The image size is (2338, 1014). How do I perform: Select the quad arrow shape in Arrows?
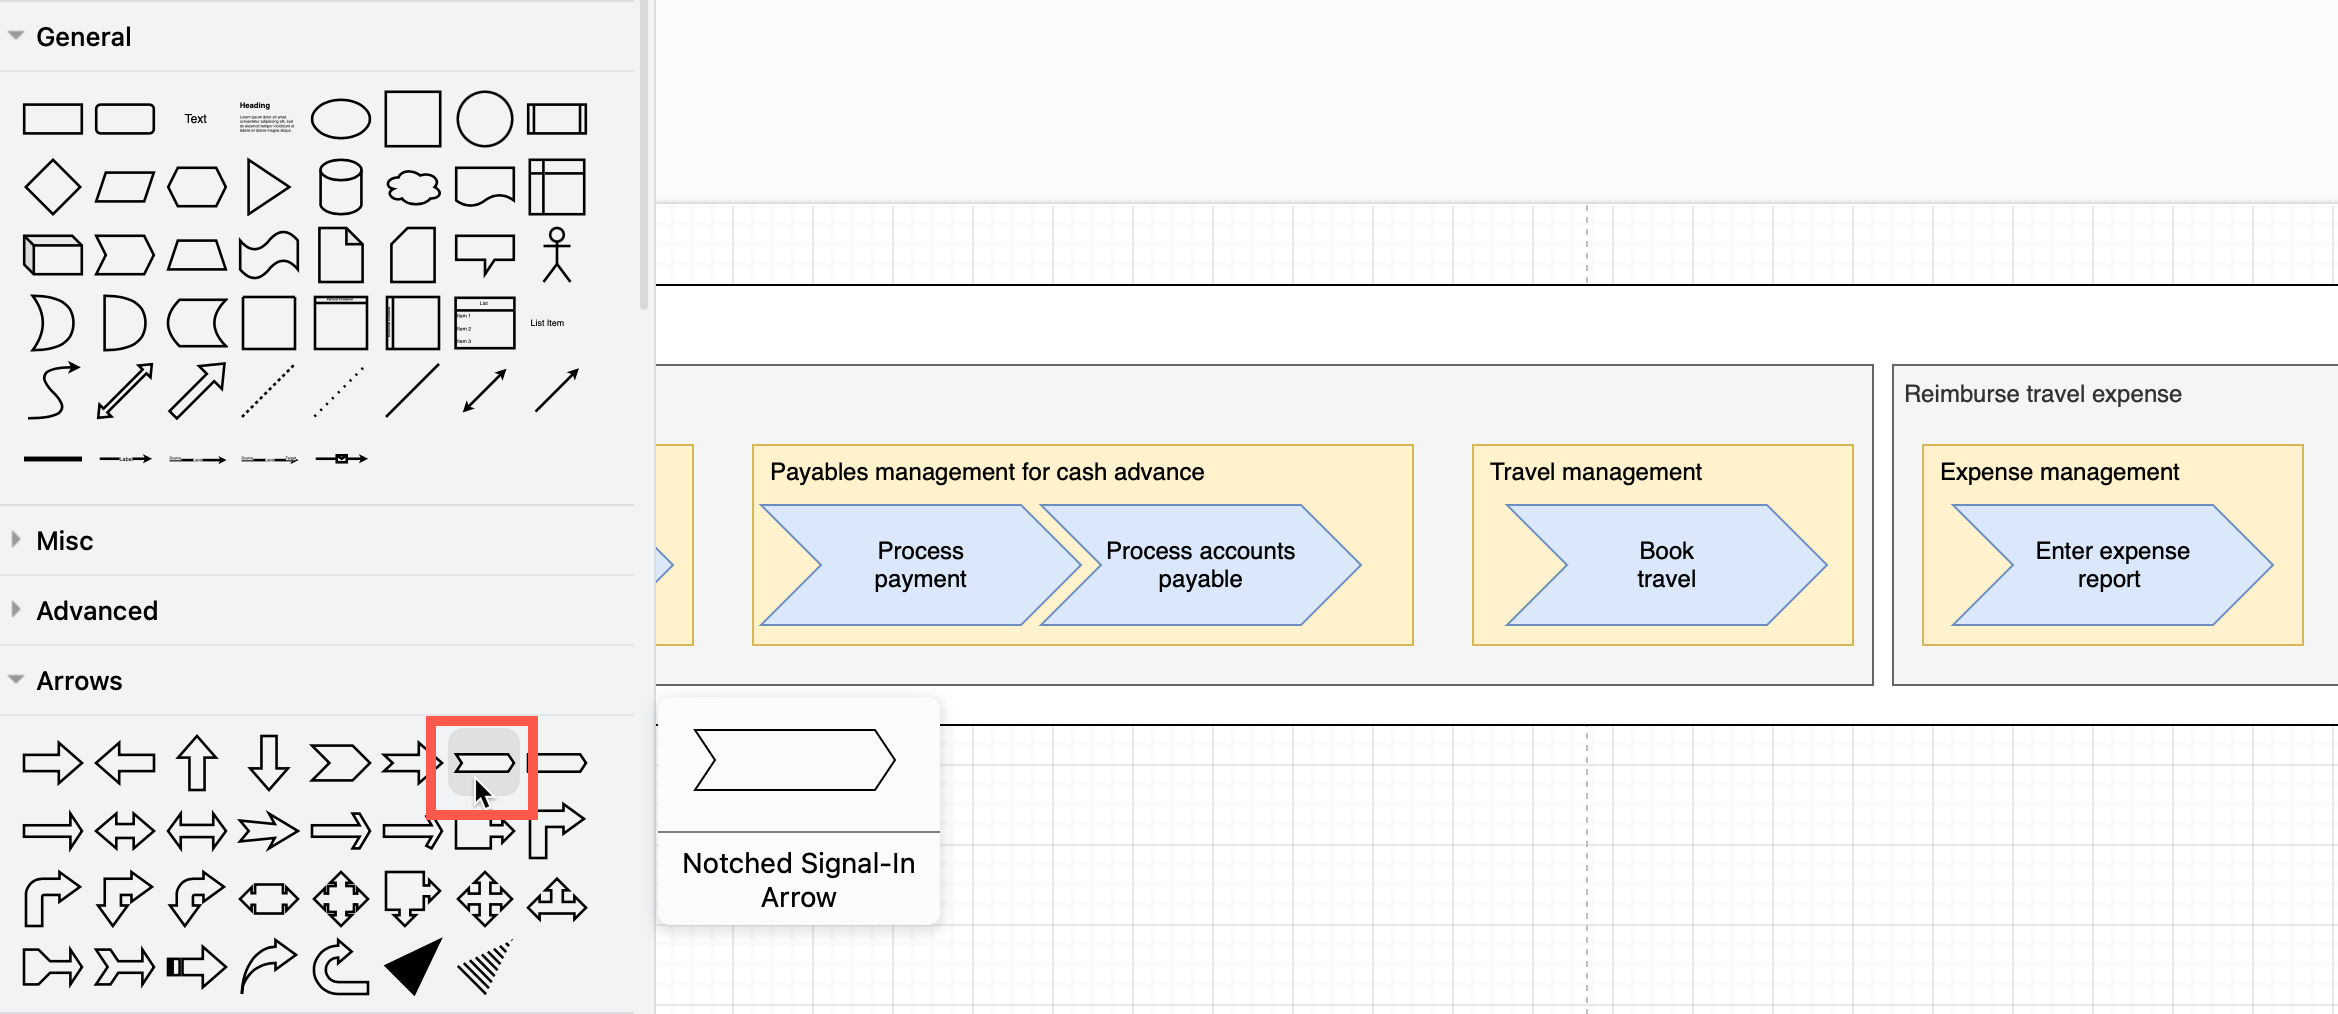[x=484, y=899]
